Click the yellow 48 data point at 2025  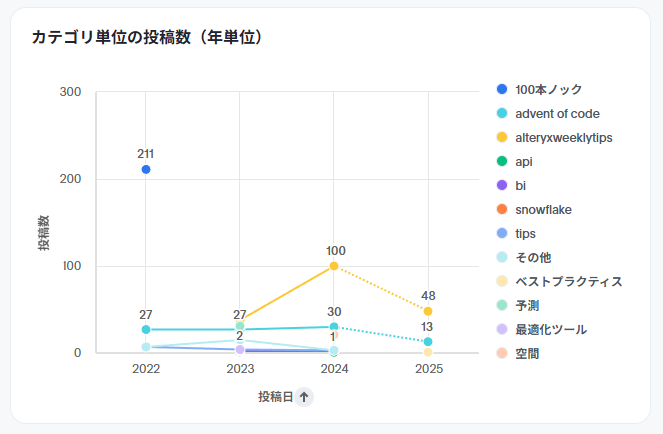click(x=428, y=311)
